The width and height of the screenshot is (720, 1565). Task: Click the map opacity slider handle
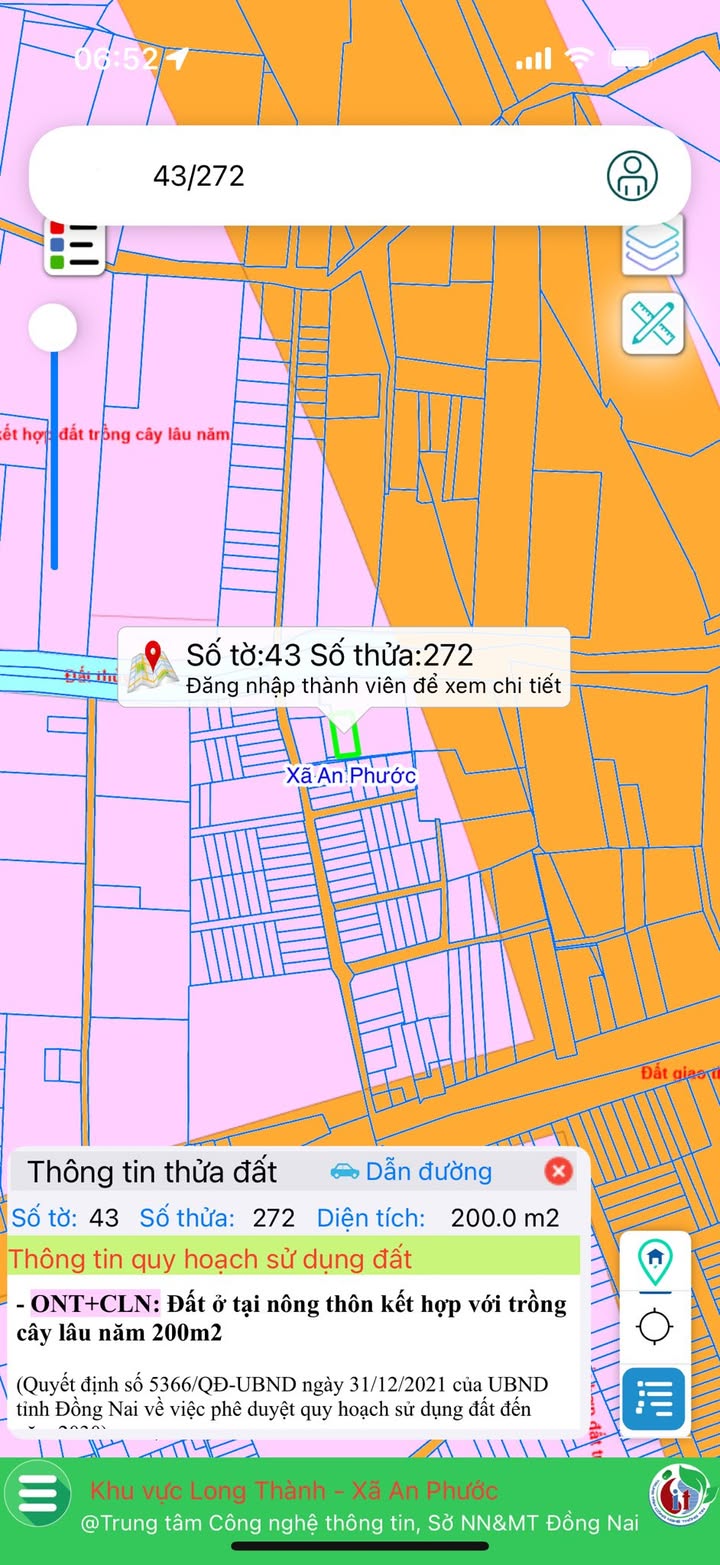pos(53,328)
